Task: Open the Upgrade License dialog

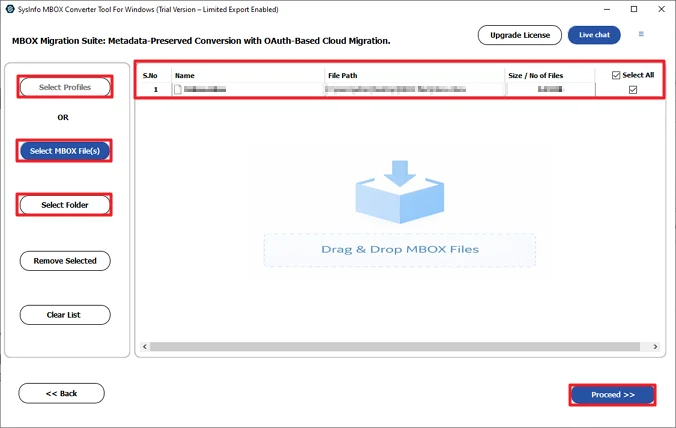Action: (520, 35)
